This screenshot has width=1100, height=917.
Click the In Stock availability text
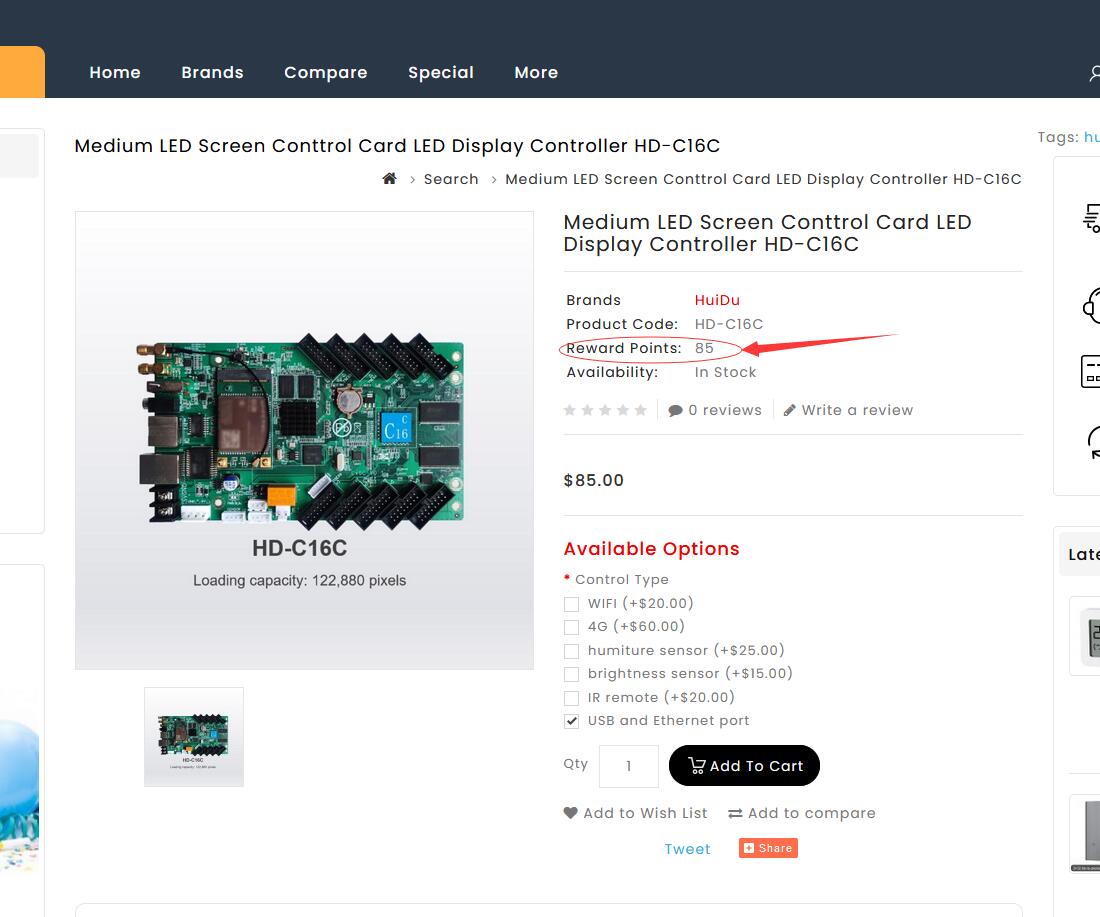point(725,373)
